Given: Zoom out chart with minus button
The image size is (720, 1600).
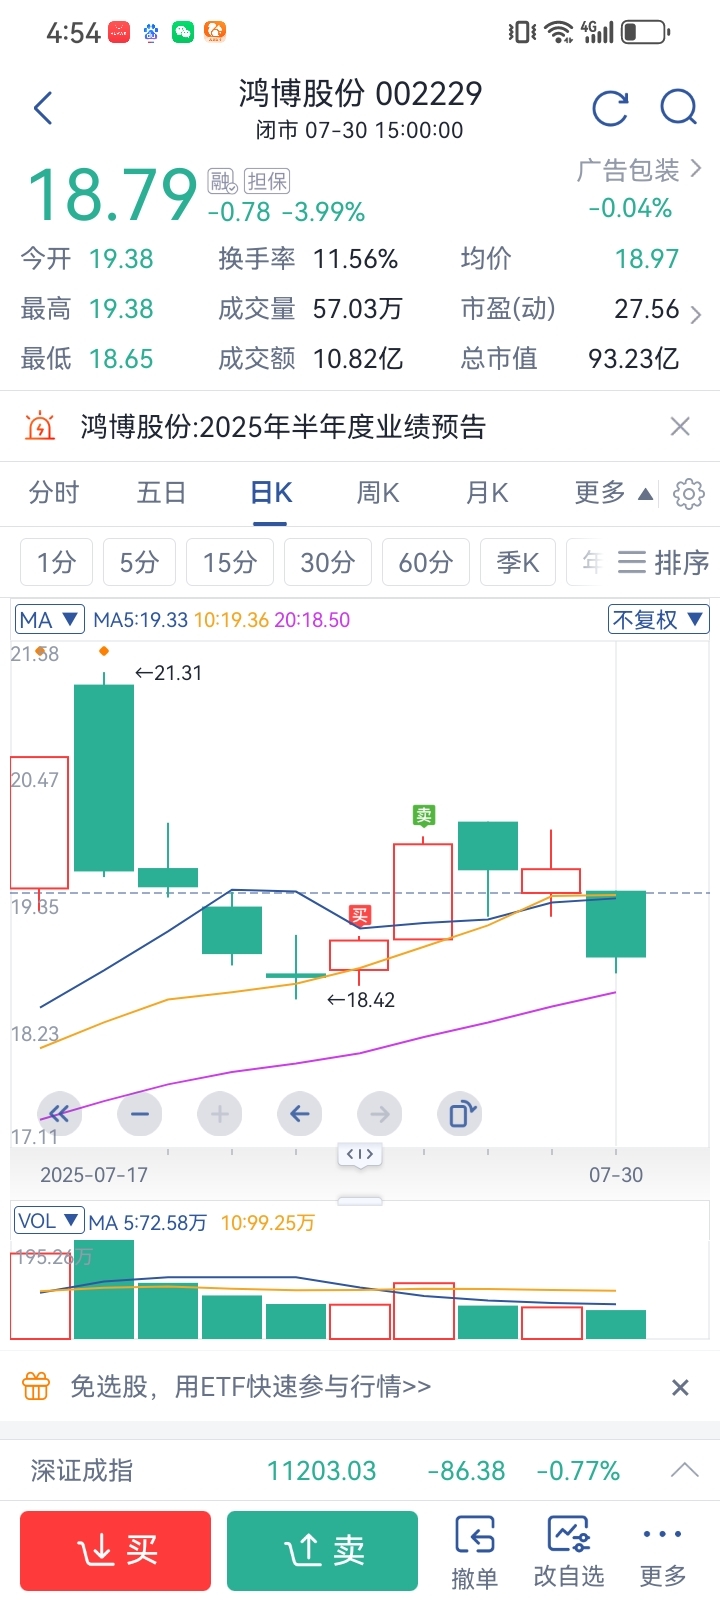Looking at the screenshot, I should point(140,1113).
